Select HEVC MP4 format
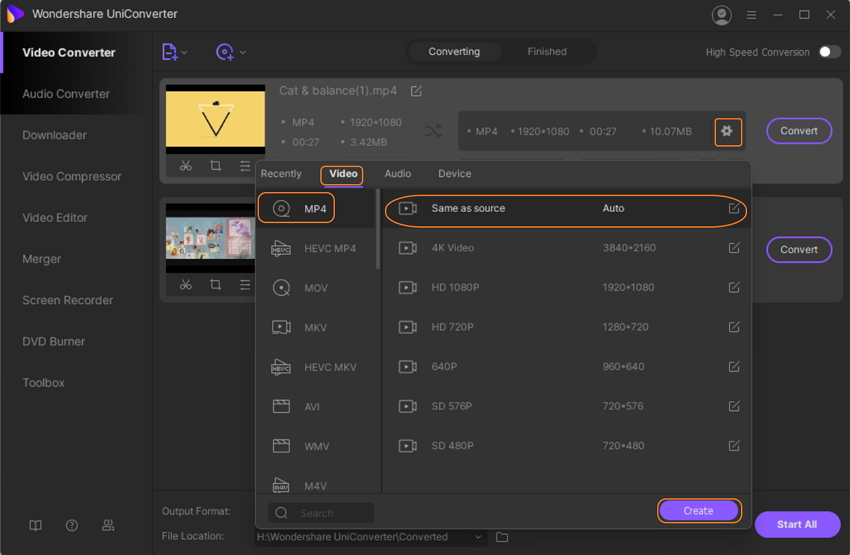Image resolution: width=850 pixels, height=555 pixels. tap(316, 248)
